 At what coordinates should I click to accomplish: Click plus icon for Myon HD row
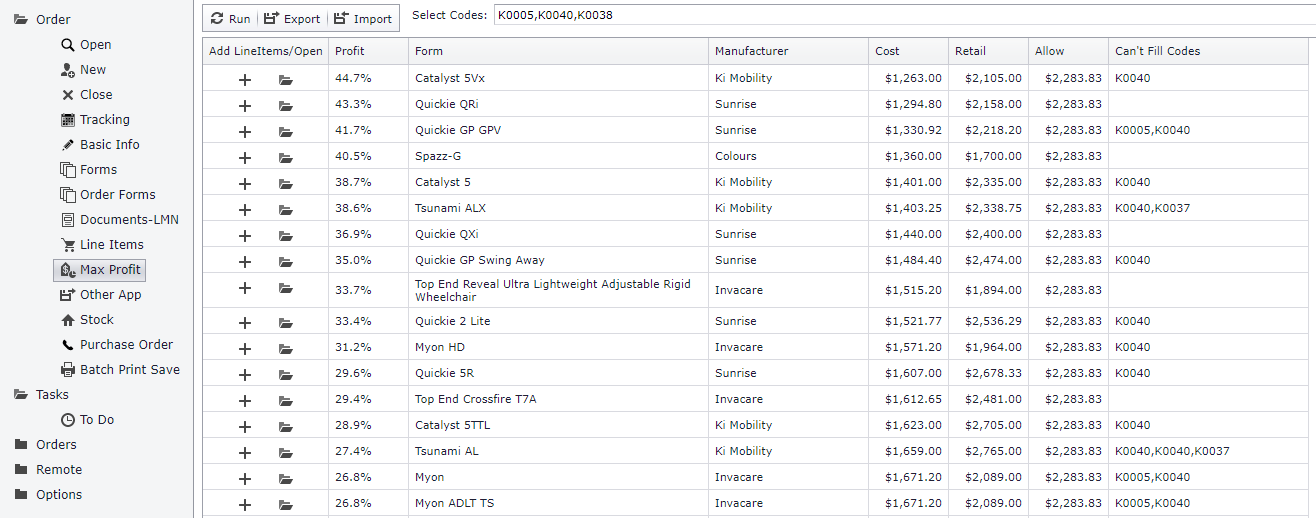pyautogui.click(x=245, y=348)
